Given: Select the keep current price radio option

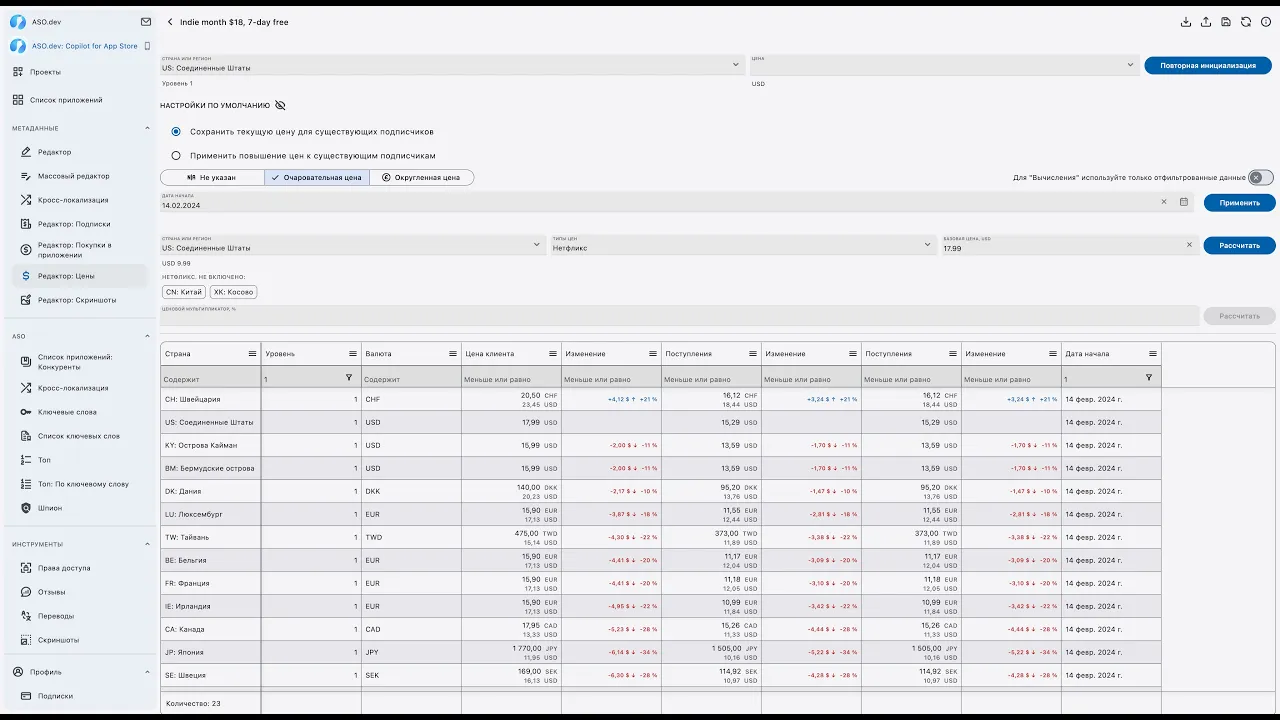Looking at the screenshot, I should tap(176, 131).
